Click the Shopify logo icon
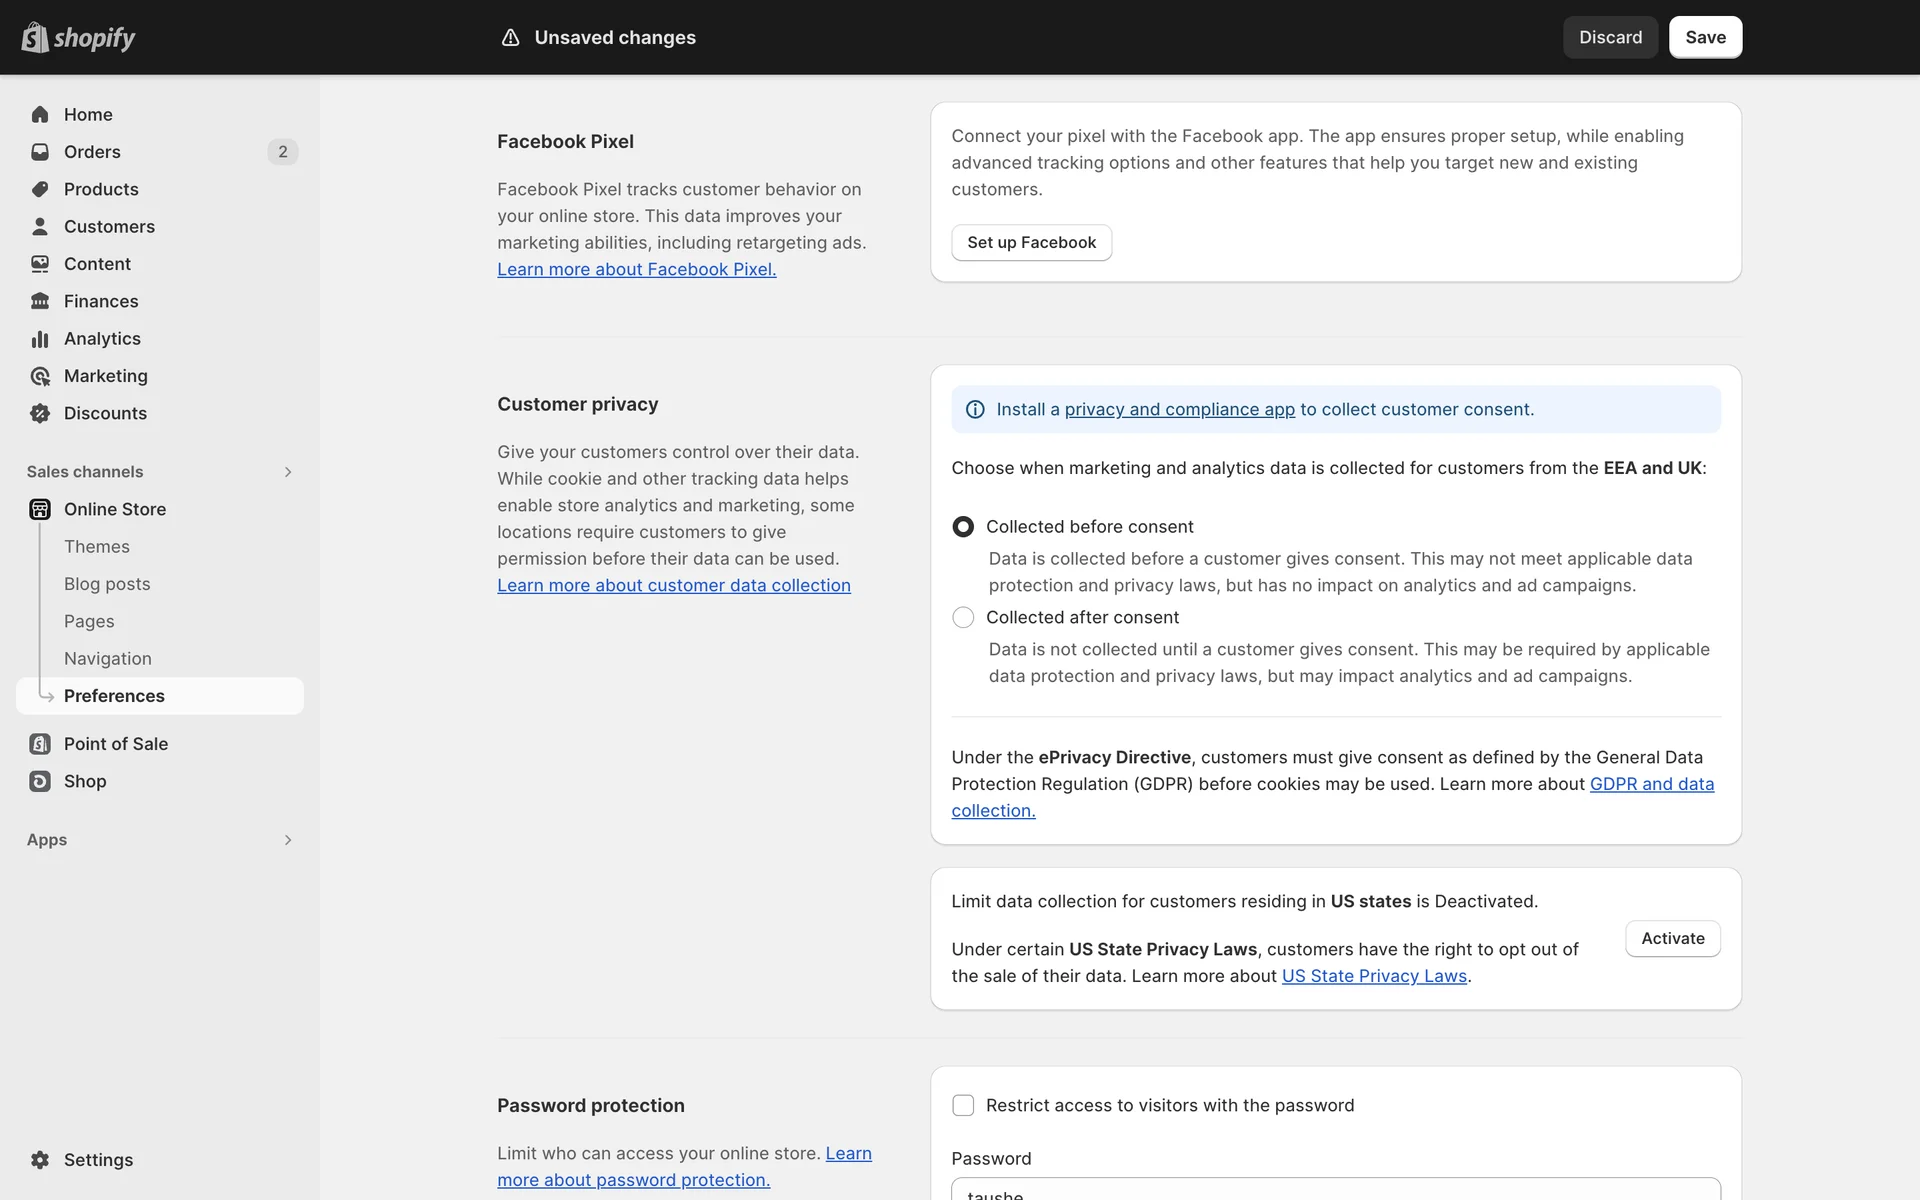 tap(35, 37)
